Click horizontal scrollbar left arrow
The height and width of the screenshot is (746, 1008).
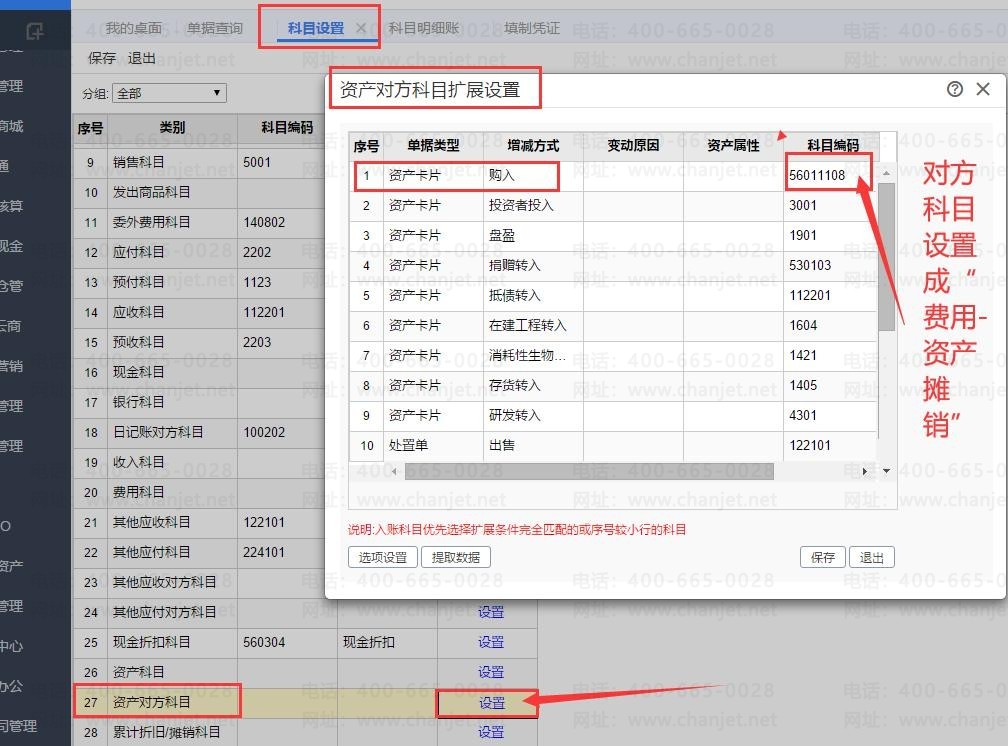coord(394,471)
